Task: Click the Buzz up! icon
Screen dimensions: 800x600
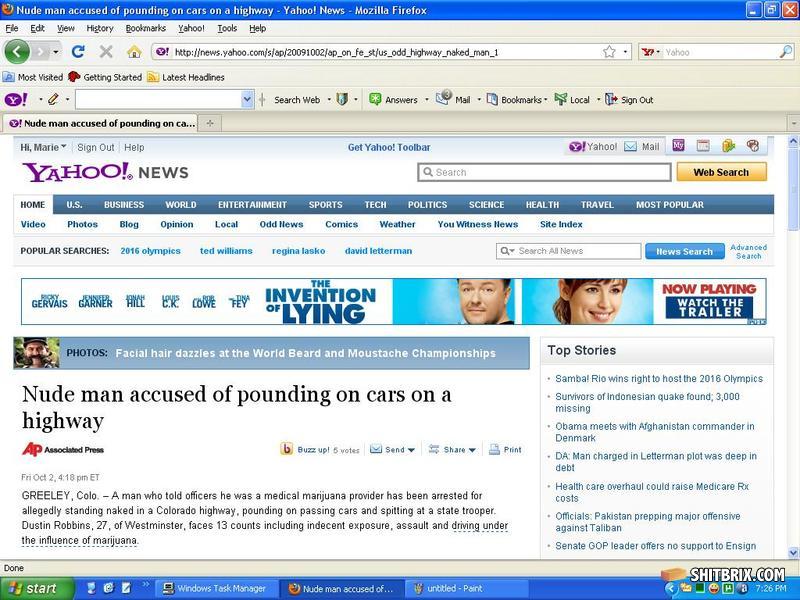Action: click(287, 449)
